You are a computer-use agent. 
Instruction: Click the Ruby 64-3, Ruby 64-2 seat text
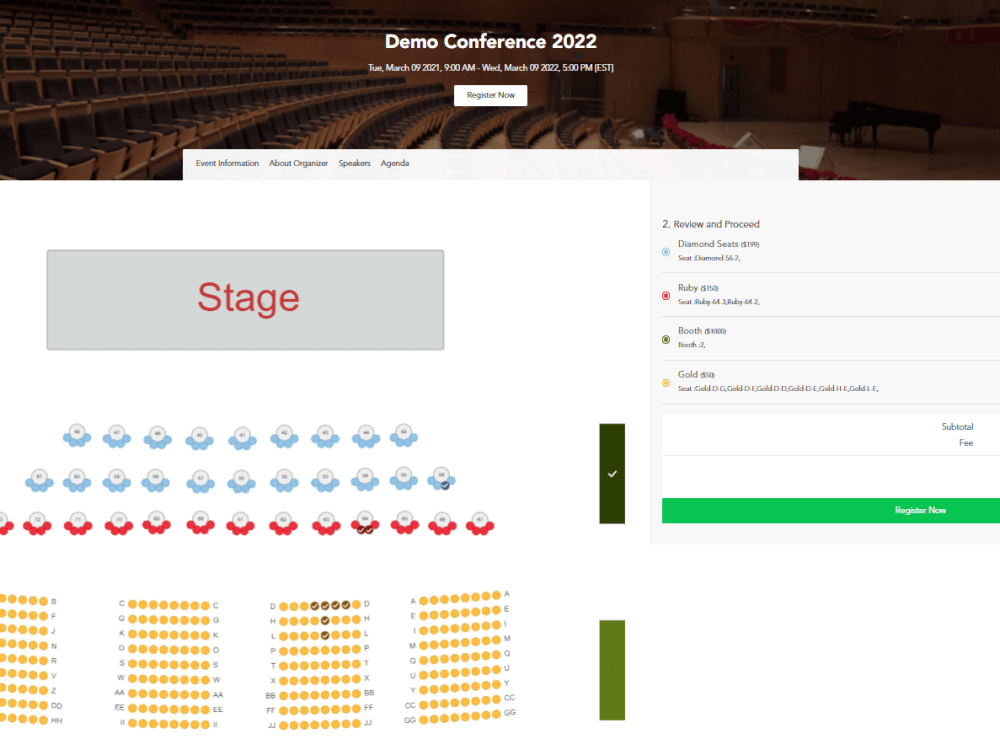click(x=719, y=302)
